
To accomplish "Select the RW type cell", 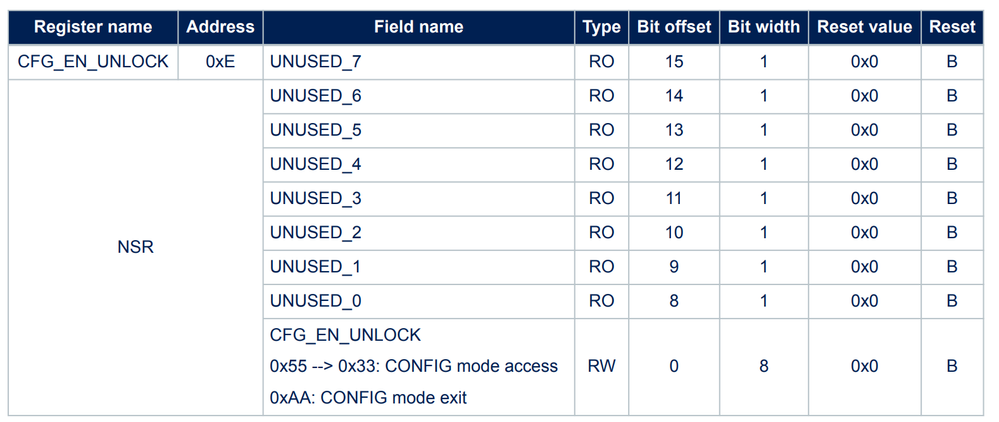I will coord(601,366).
